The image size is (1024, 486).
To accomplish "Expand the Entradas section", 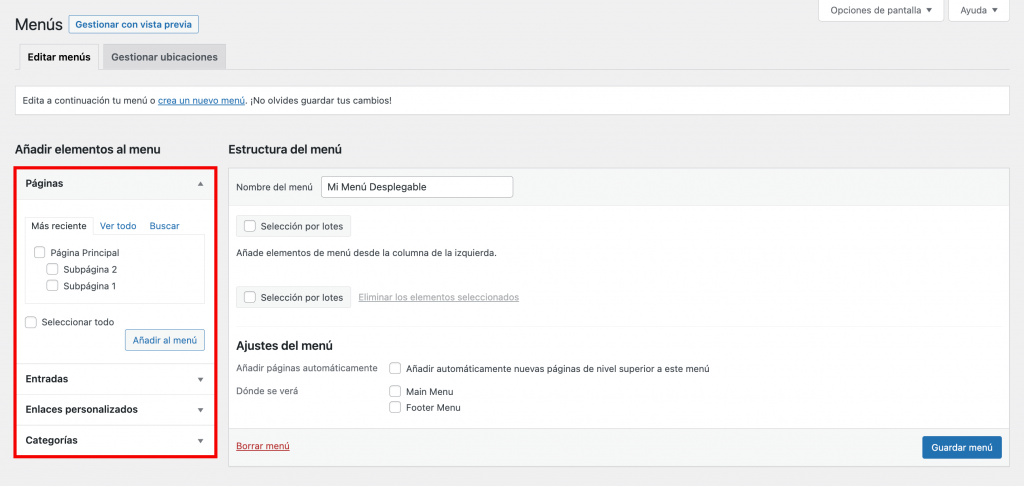I will [200, 379].
